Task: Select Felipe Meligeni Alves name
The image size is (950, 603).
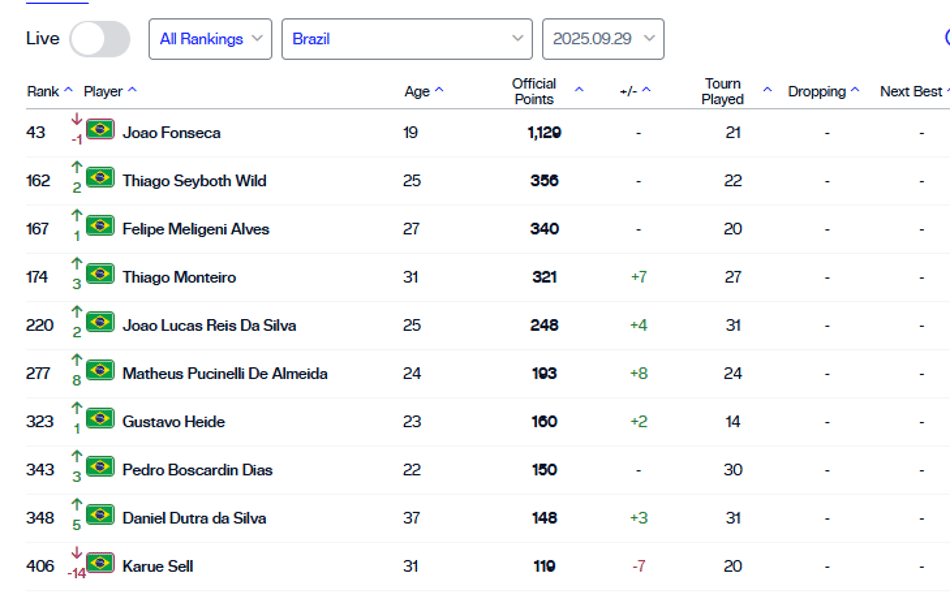Action: pos(196,229)
